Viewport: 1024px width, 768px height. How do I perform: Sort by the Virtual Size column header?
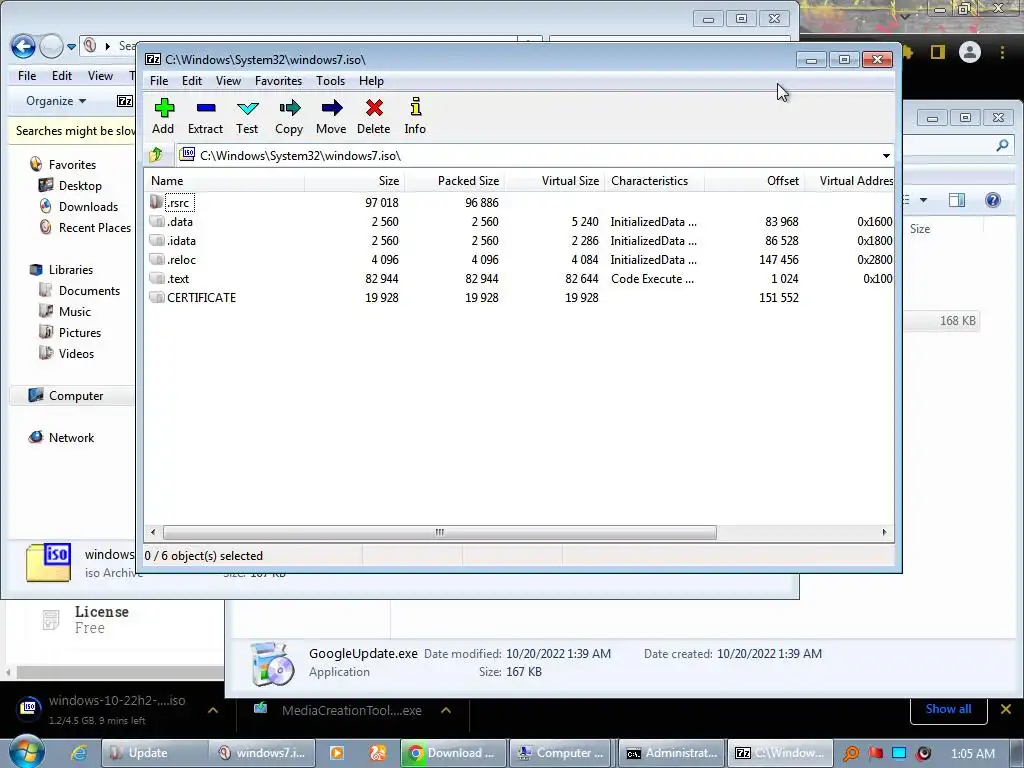[554, 181]
